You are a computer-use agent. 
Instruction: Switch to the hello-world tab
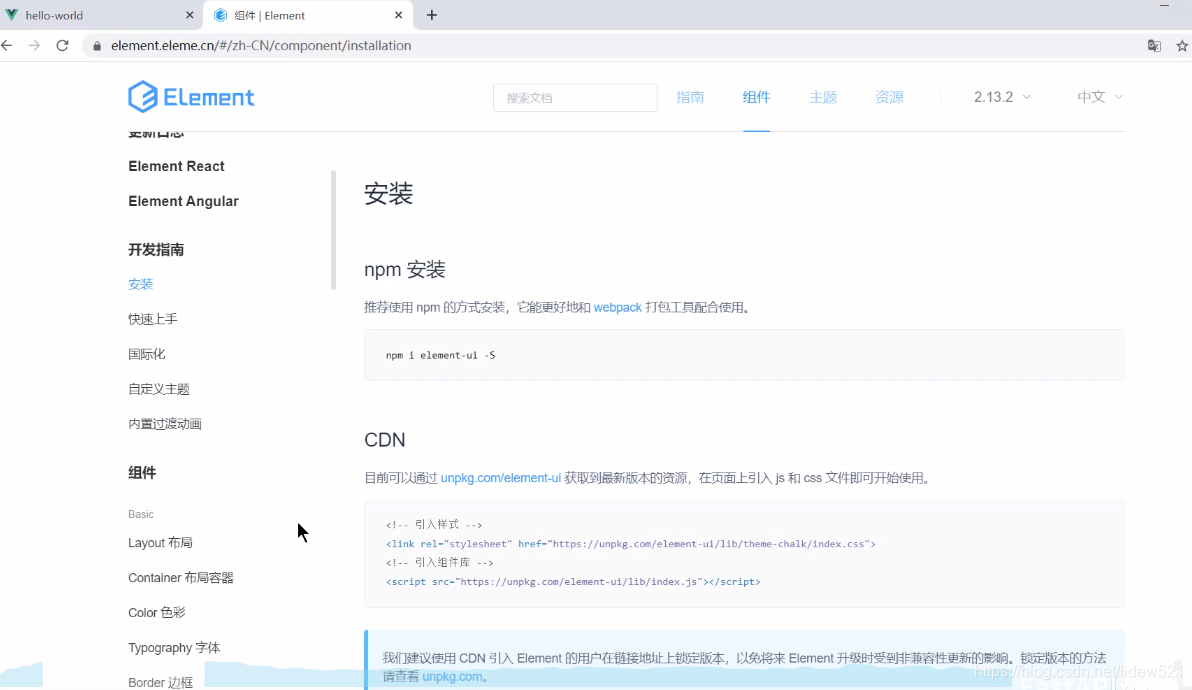pos(99,15)
